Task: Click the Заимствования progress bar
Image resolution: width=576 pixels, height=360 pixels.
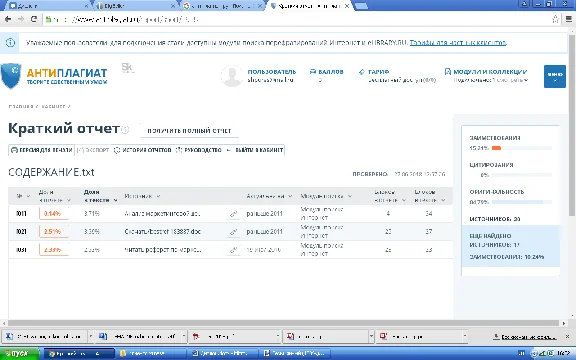Action: [522, 148]
